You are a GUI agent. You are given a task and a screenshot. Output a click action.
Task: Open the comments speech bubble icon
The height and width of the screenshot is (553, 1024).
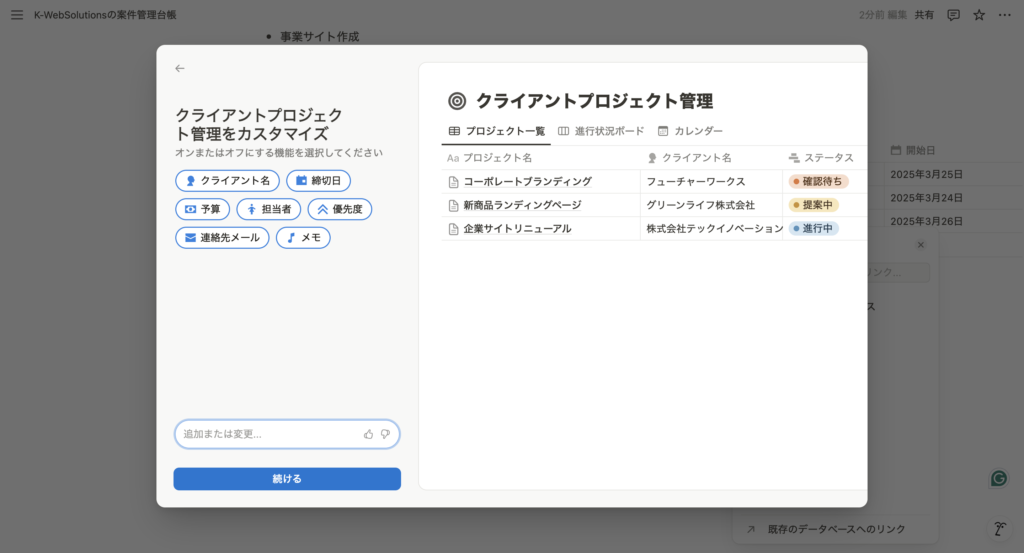pos(953,15)
